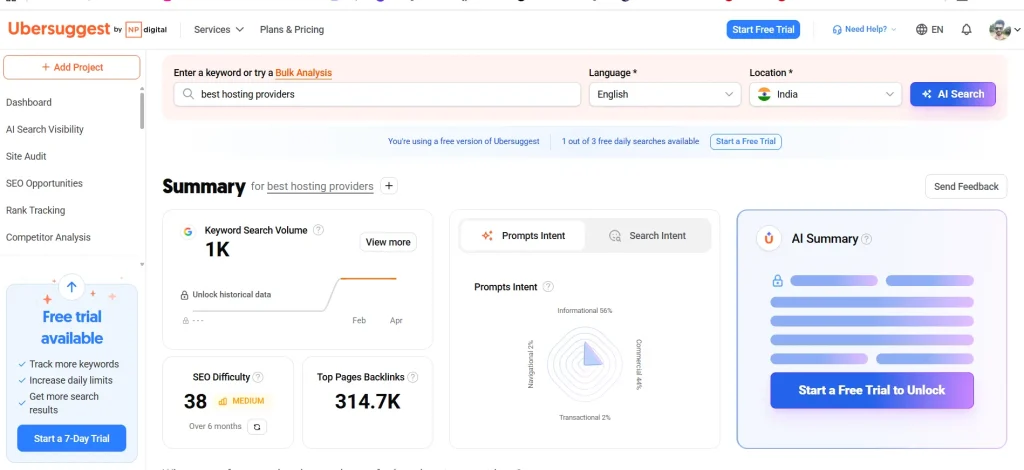
Task: Click the magnifier icon in keyword field
Action: tap(188, 94)
